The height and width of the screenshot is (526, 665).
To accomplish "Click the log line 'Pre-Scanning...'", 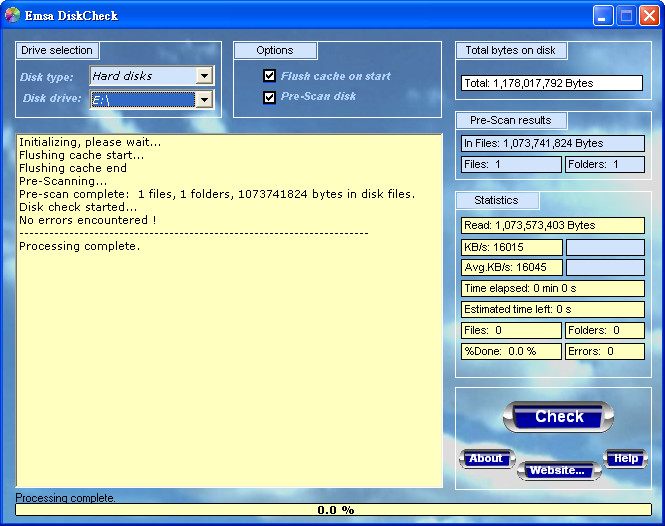I will 63,182.
